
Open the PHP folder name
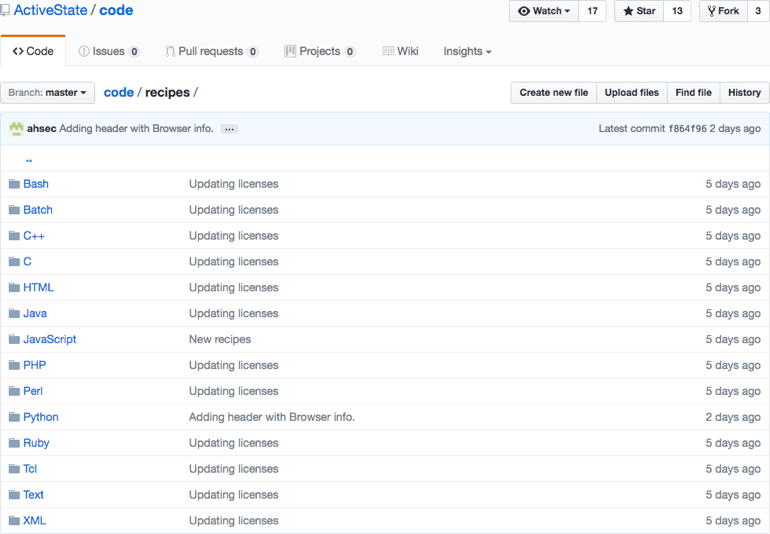click(34, 365)
